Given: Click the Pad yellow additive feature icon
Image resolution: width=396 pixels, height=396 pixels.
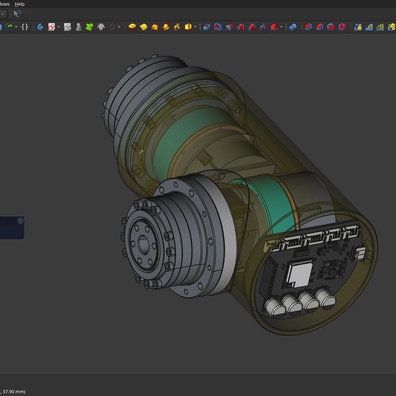Looking at the screenshot, I should pos(132,27).
